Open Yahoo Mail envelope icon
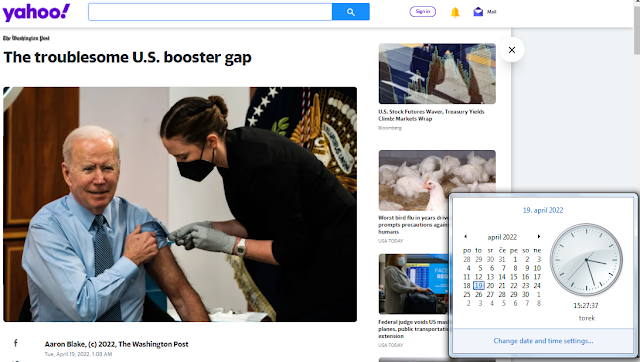Screen dimensions: 640x362 point(478,12)
